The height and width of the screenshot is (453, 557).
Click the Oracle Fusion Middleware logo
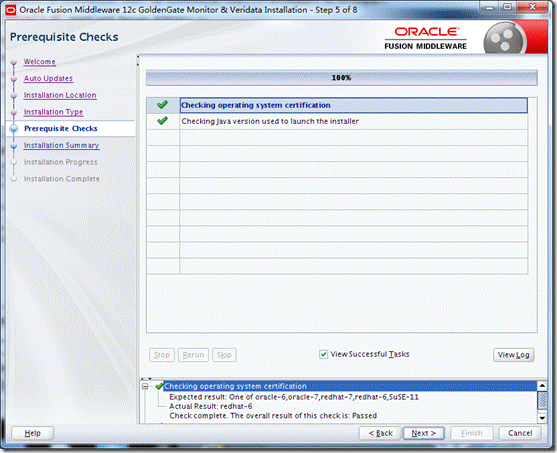(426, 38)
